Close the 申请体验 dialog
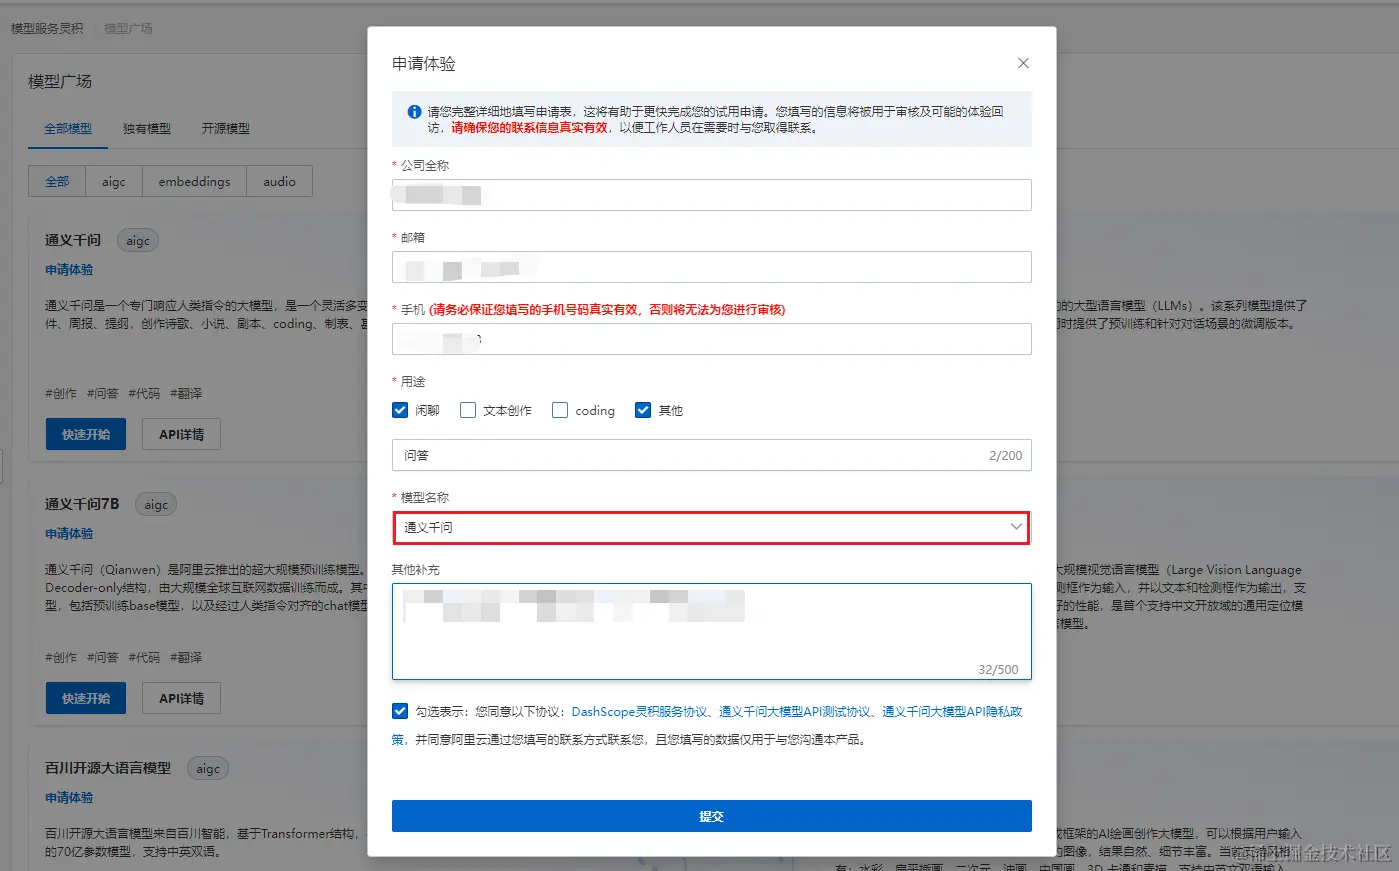This screenshot has height=871, width=1399. 1023,63
